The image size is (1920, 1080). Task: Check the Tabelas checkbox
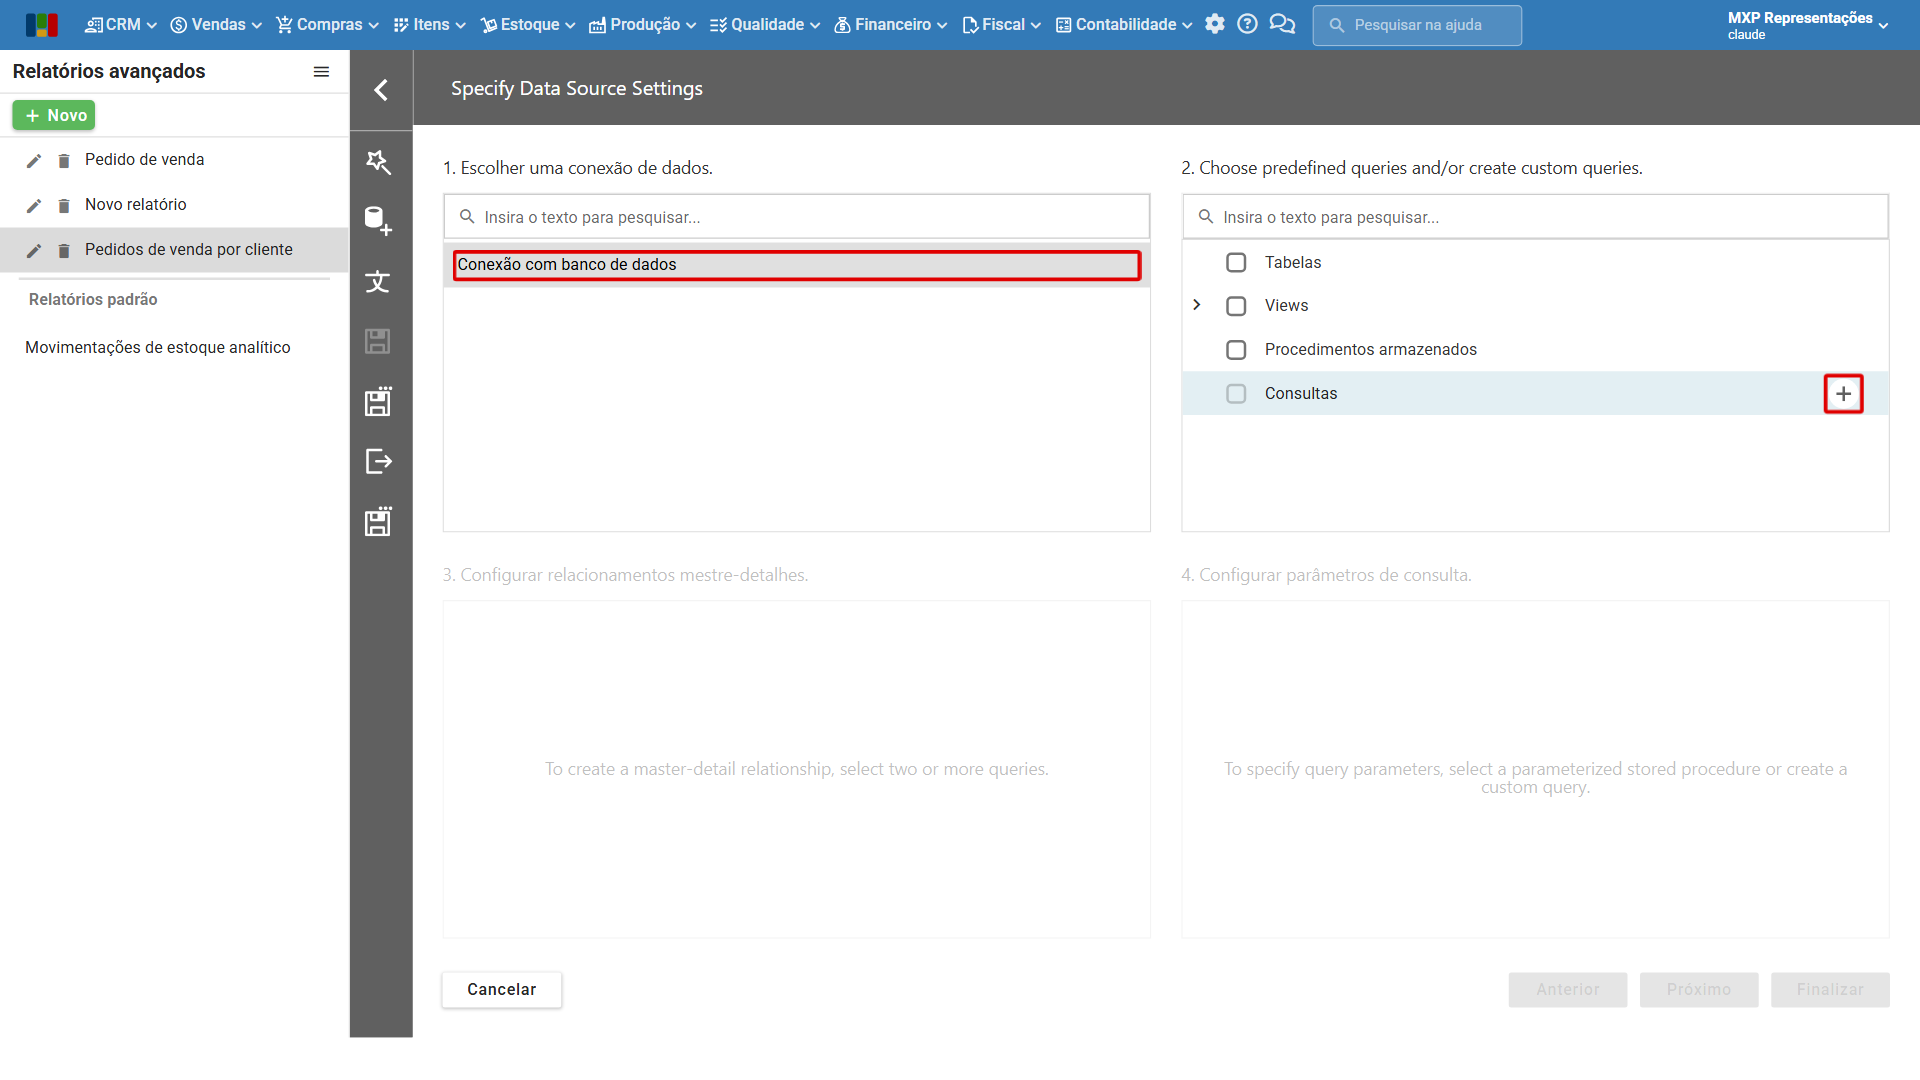click(1236, 263)
